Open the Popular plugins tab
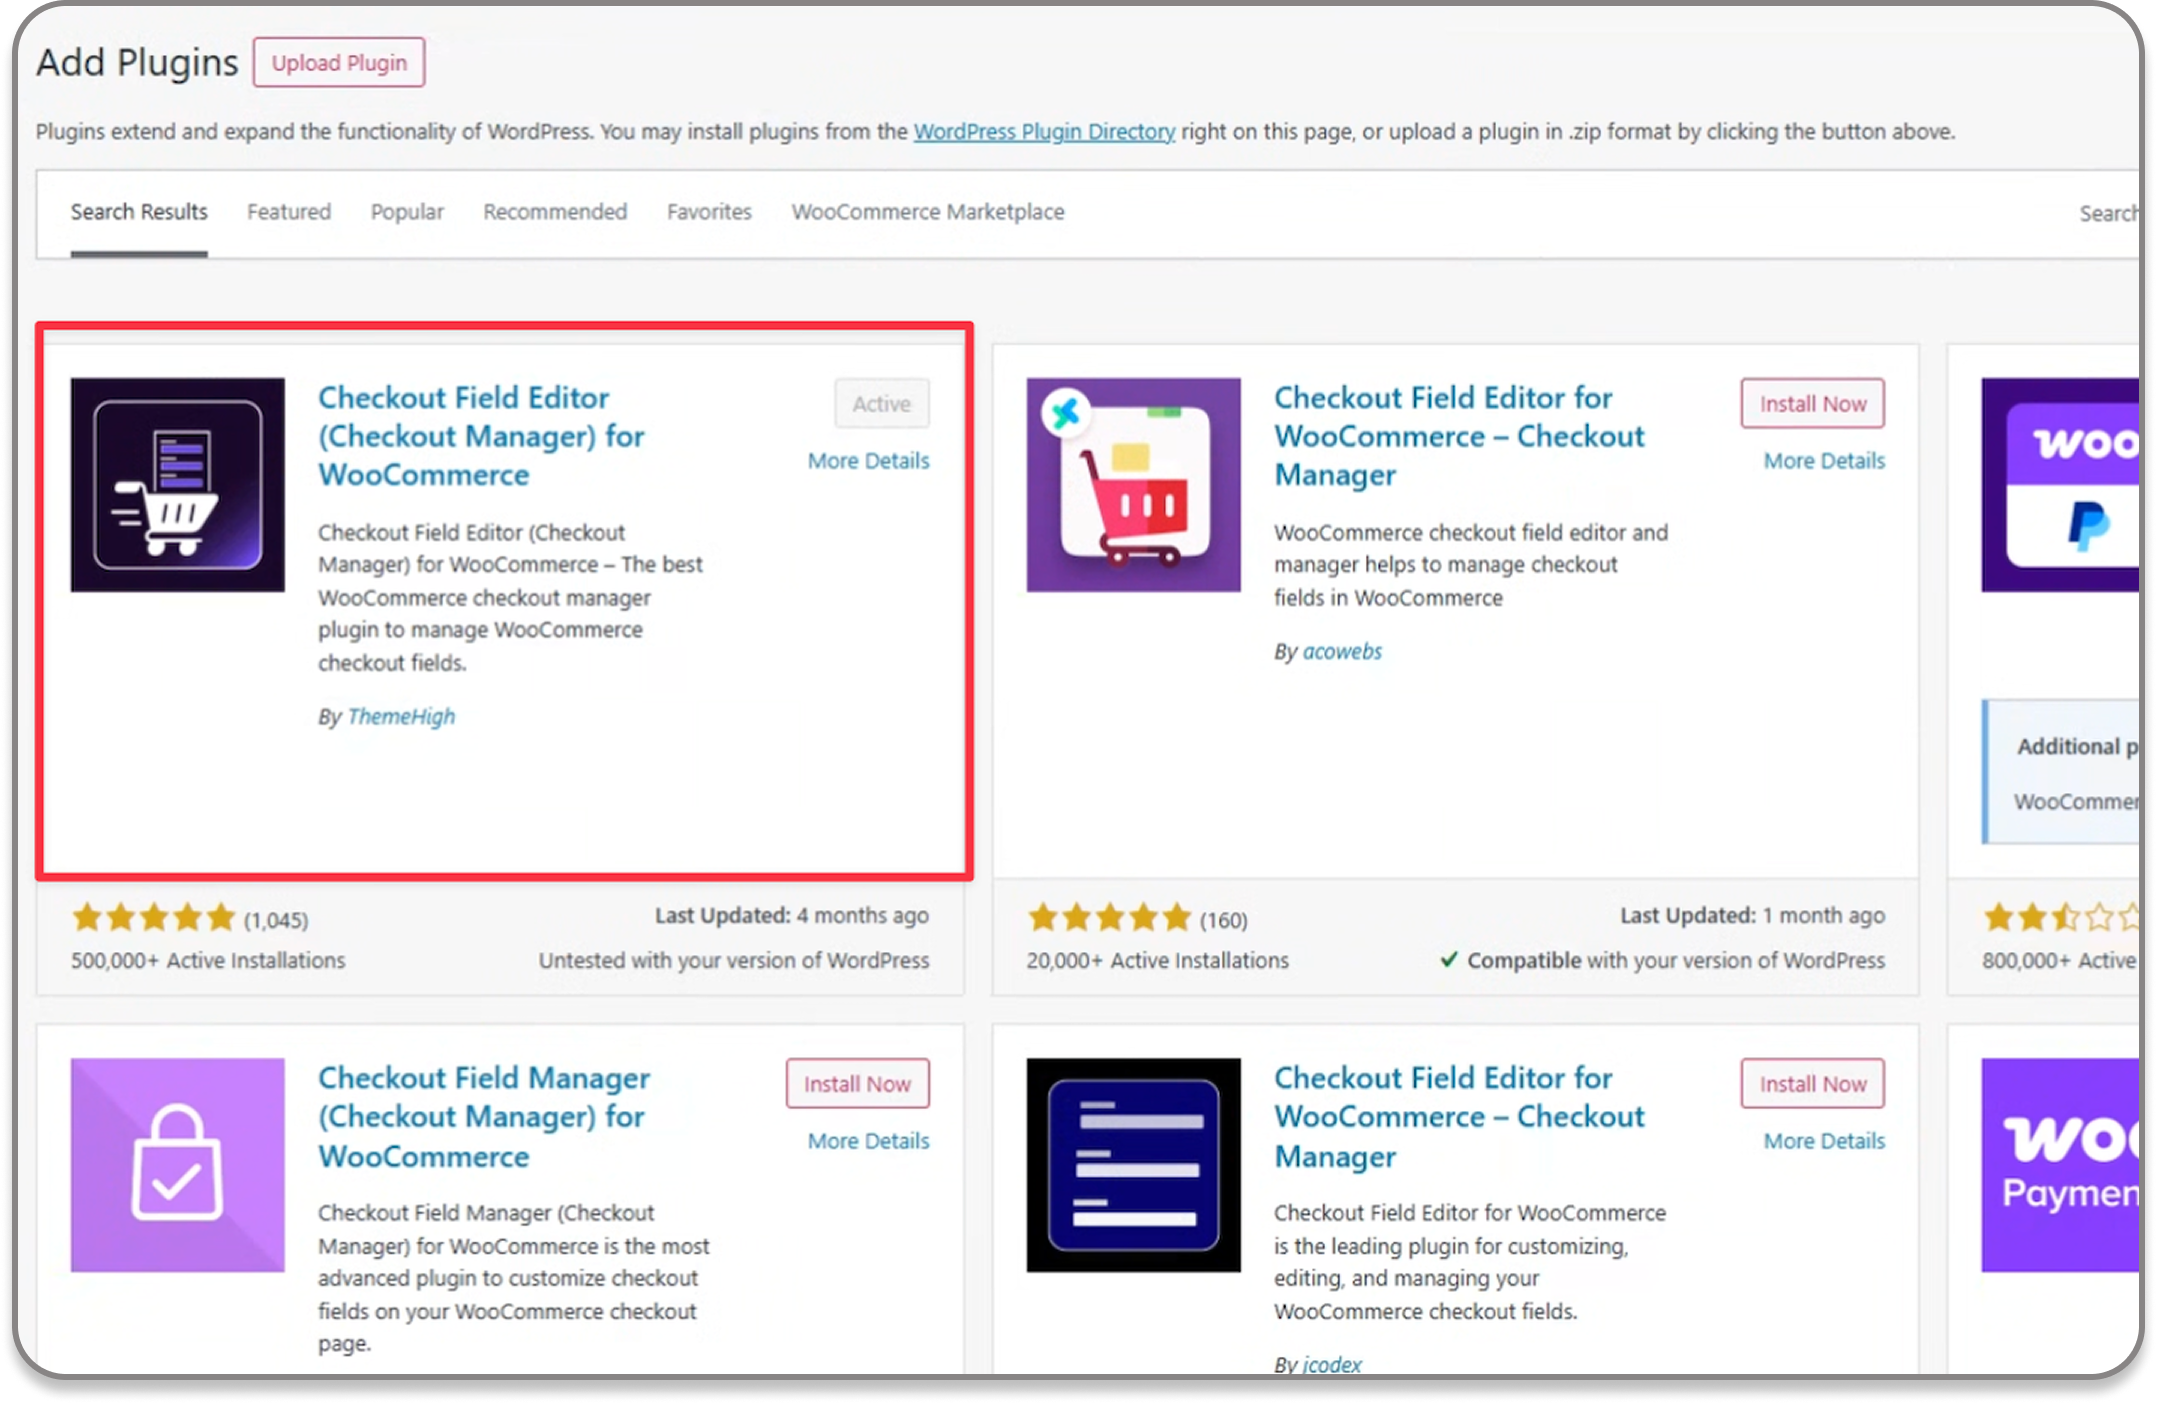The image size is (2157, 1404). click(407, 212)
